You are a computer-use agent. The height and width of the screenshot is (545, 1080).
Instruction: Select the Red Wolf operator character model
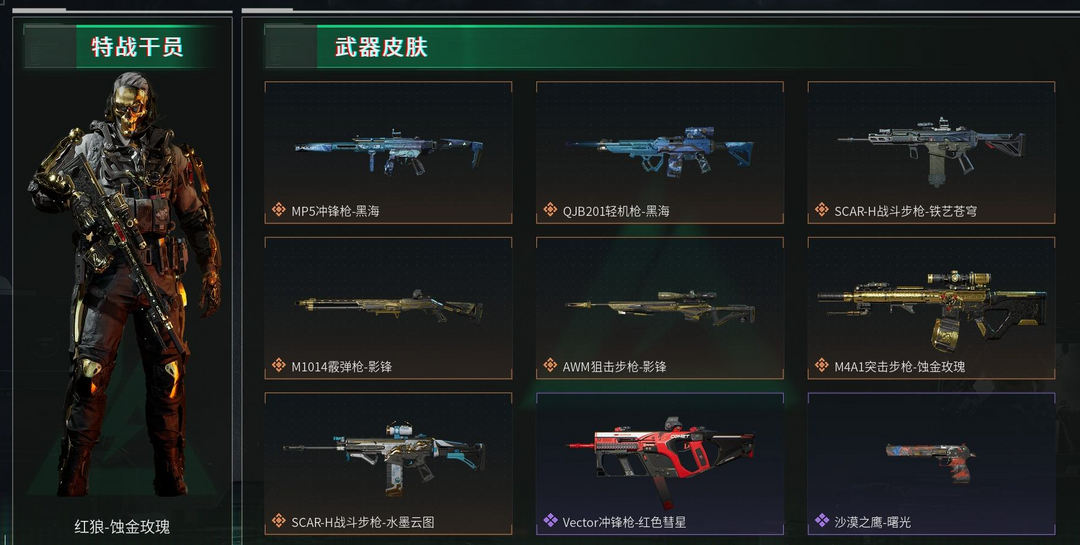point(124,282)
